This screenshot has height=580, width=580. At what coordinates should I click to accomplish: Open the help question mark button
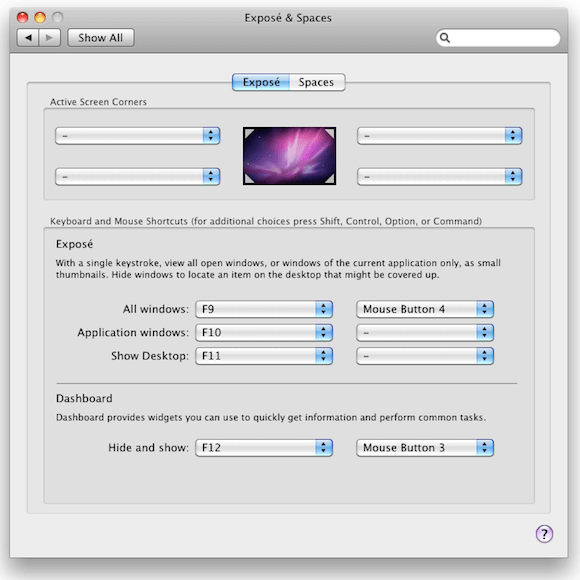544,534
